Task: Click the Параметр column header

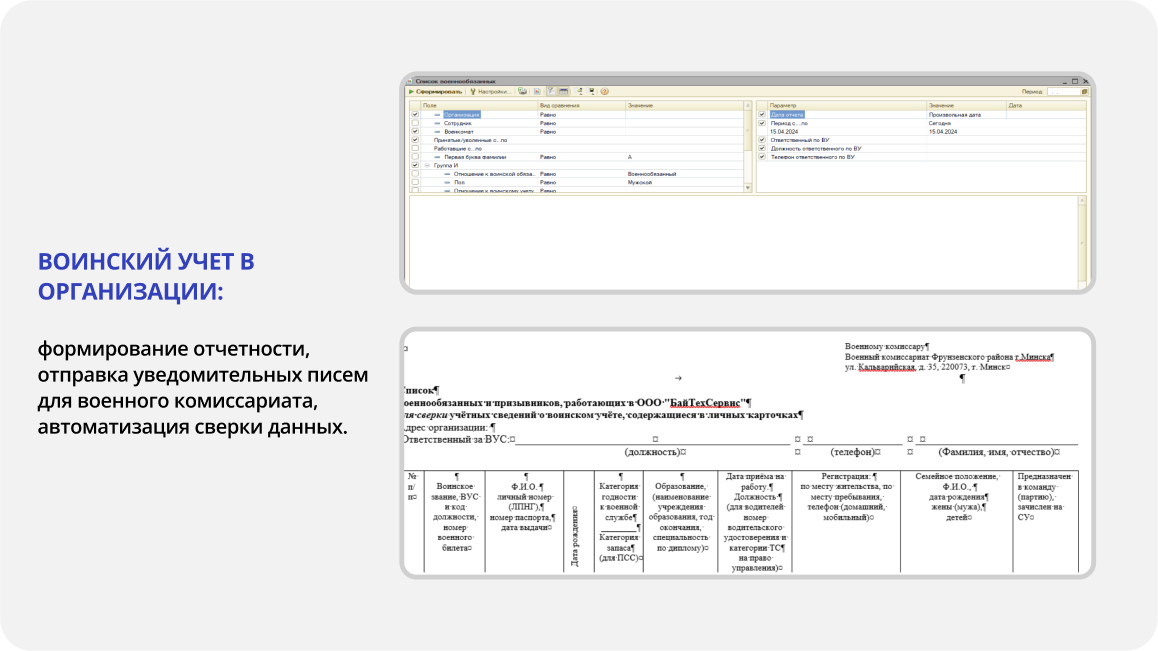Action: [x=847, y=106]
